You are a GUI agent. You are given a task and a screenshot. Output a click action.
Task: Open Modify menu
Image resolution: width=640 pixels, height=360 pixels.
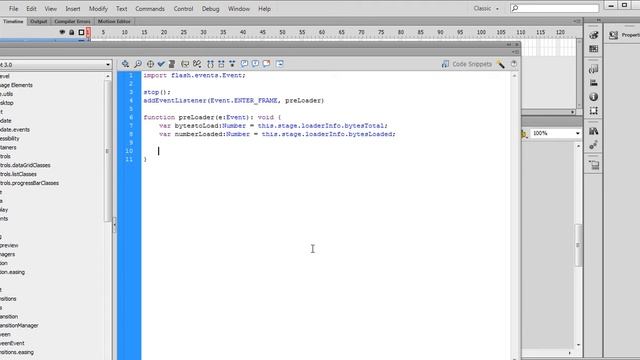[98, 9]
